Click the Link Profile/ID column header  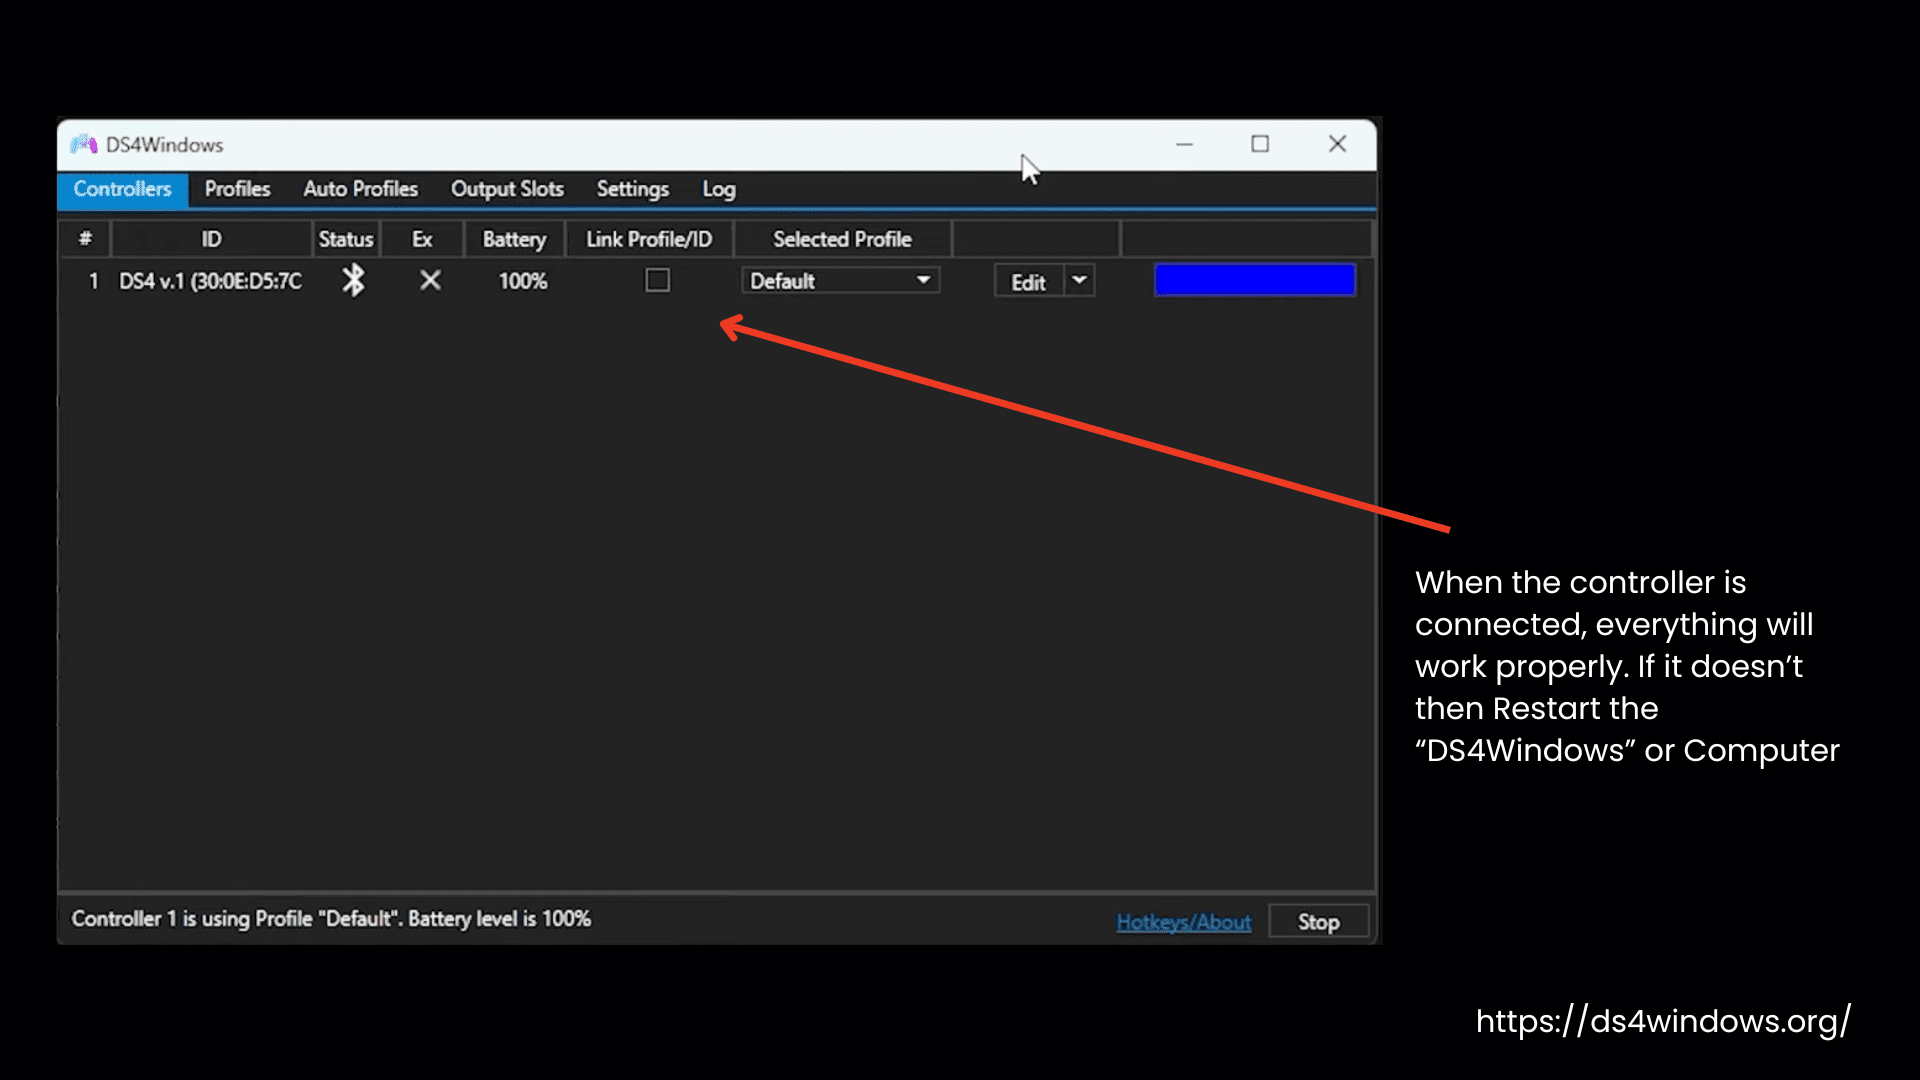coord(649,239)
